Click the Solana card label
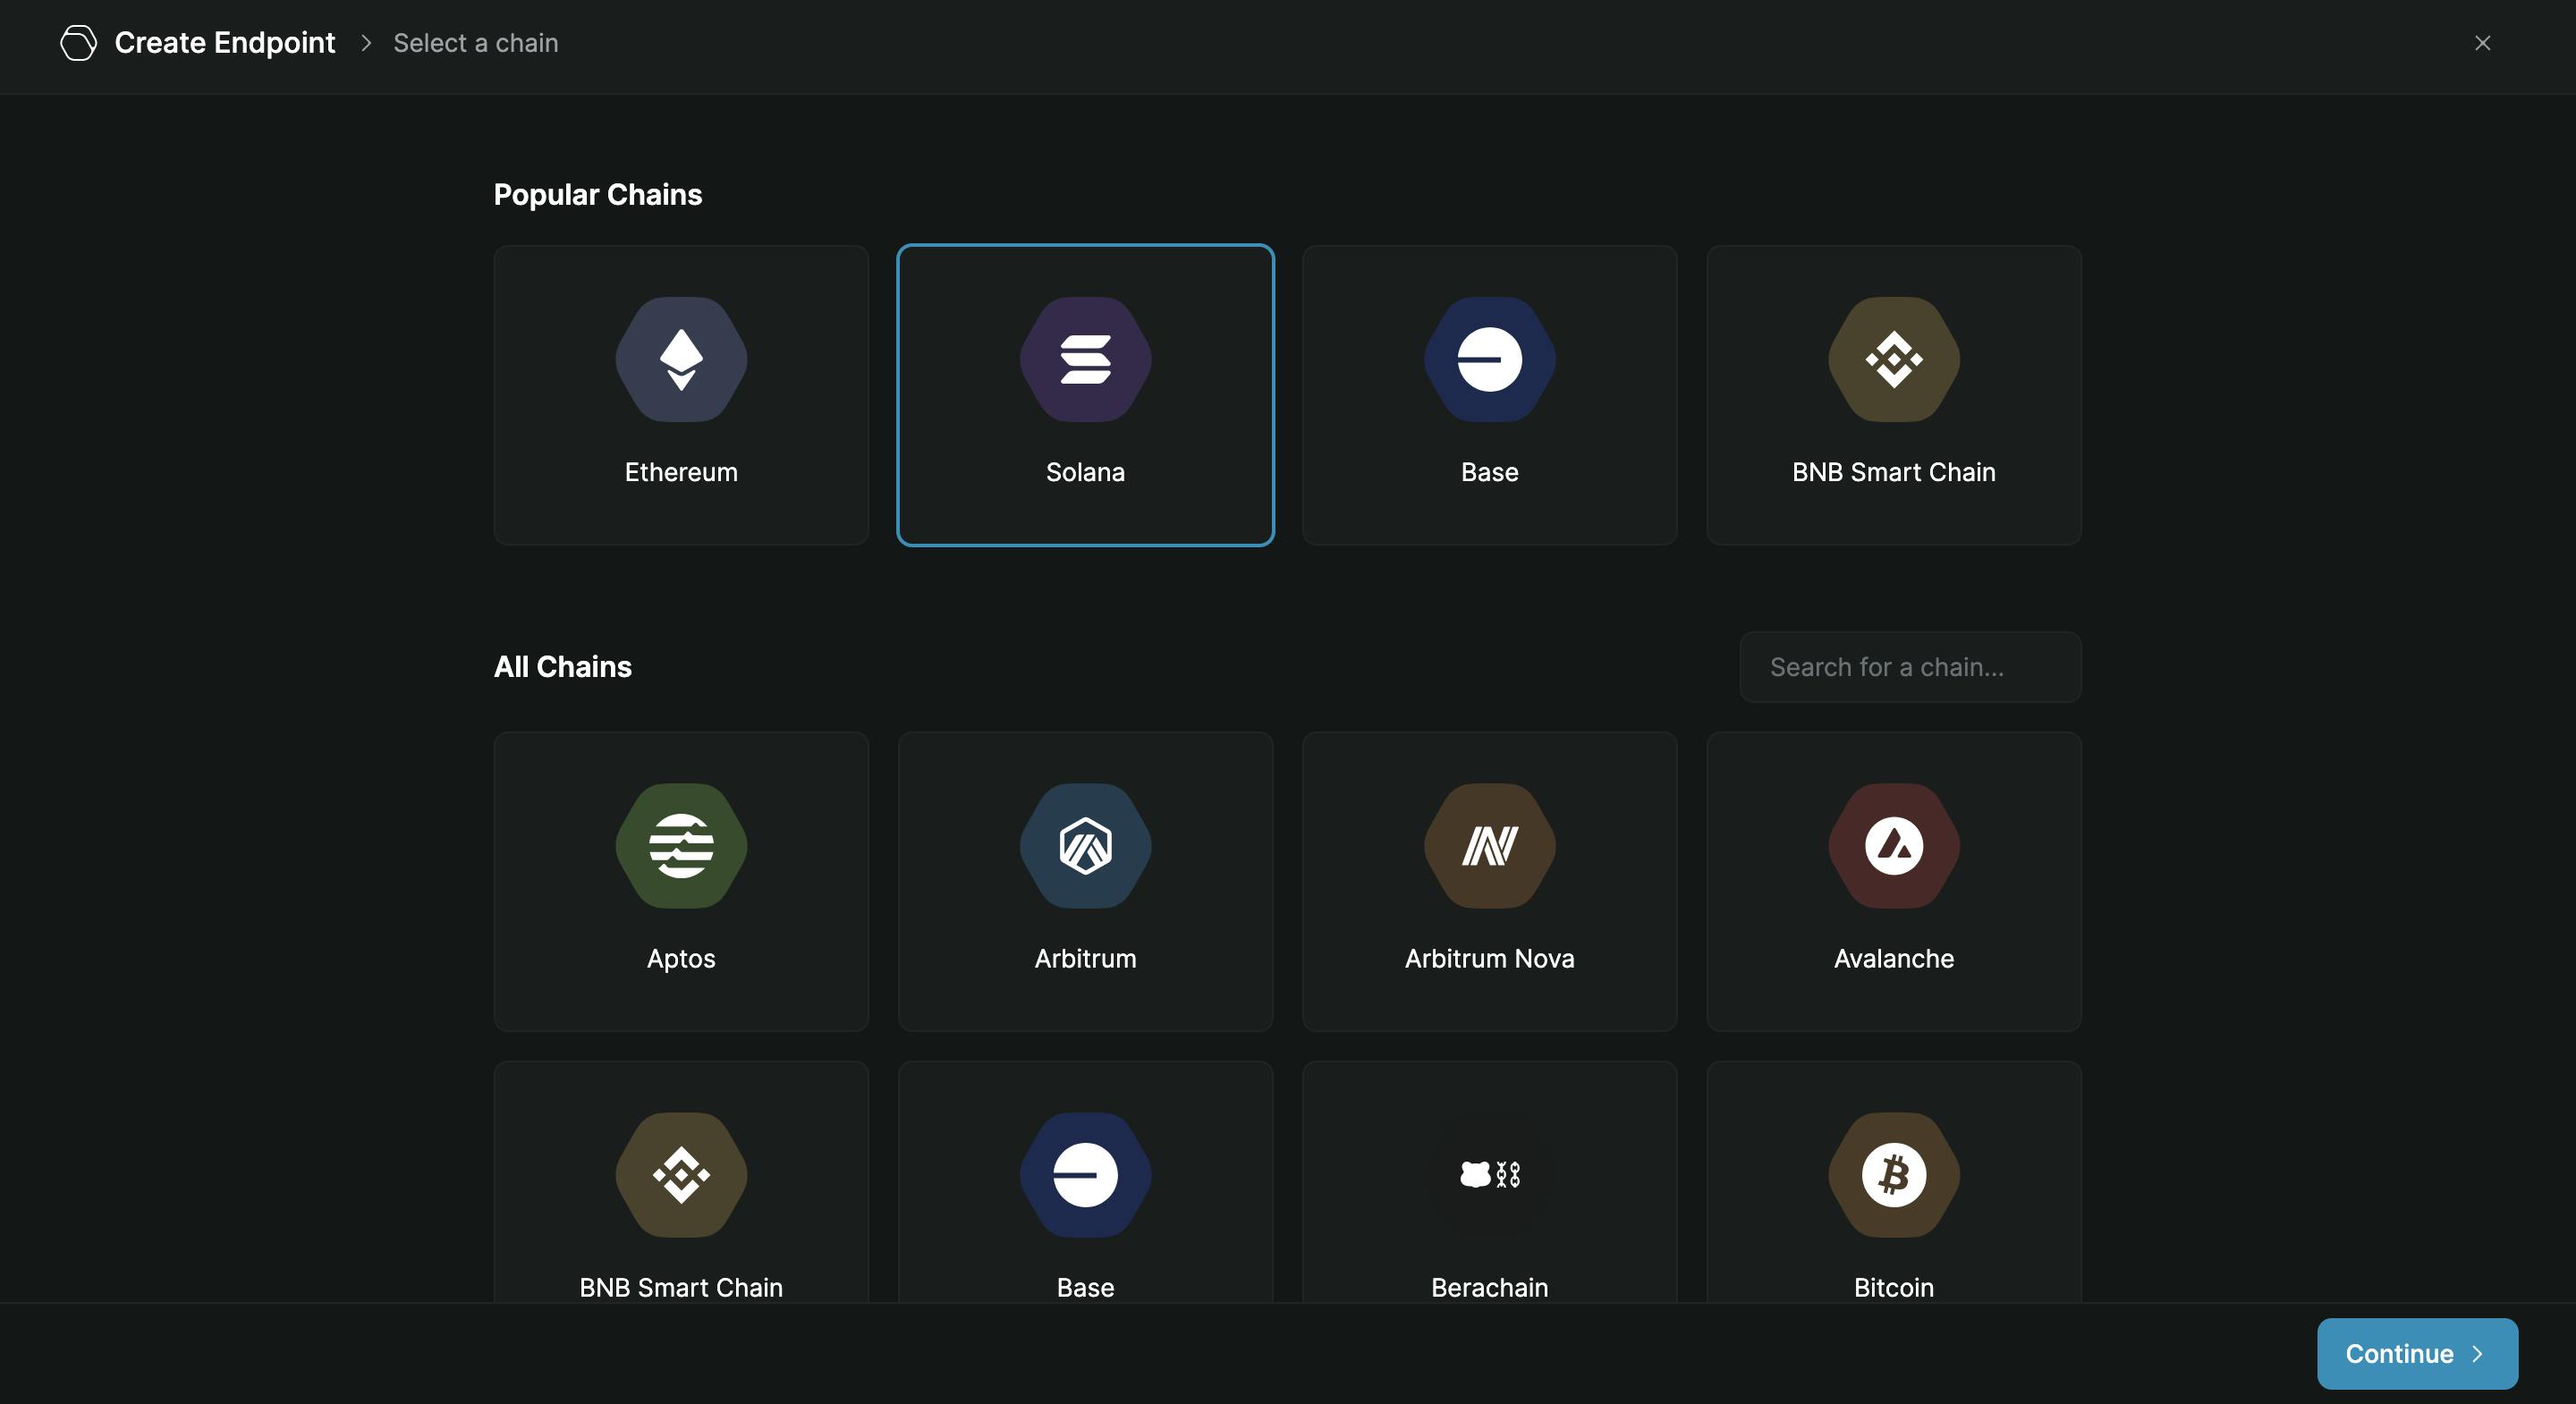Screen dimensions: 2576x1404 [x=1085, y=472]
